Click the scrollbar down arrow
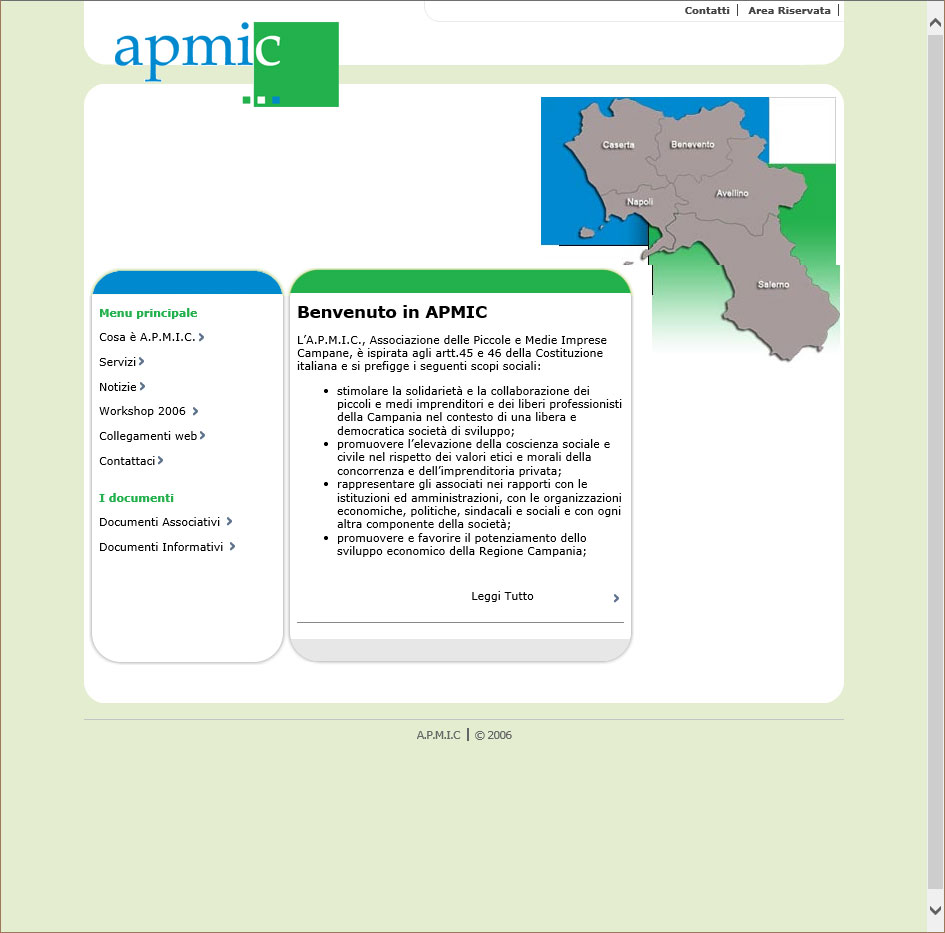945x933 pixels. [x=935, y=910]
